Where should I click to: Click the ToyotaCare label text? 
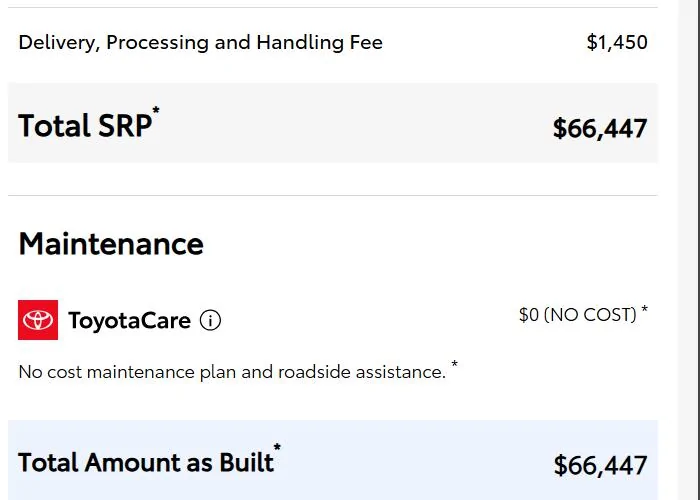click(129, 321)
